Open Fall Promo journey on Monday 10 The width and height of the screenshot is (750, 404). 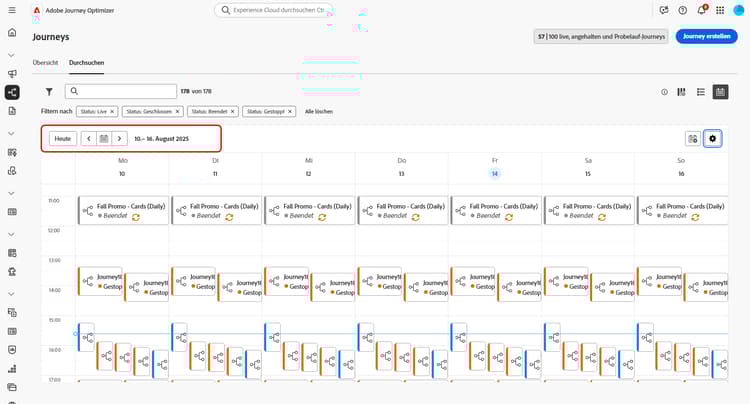pyautogui.click(x=123, y=210)
